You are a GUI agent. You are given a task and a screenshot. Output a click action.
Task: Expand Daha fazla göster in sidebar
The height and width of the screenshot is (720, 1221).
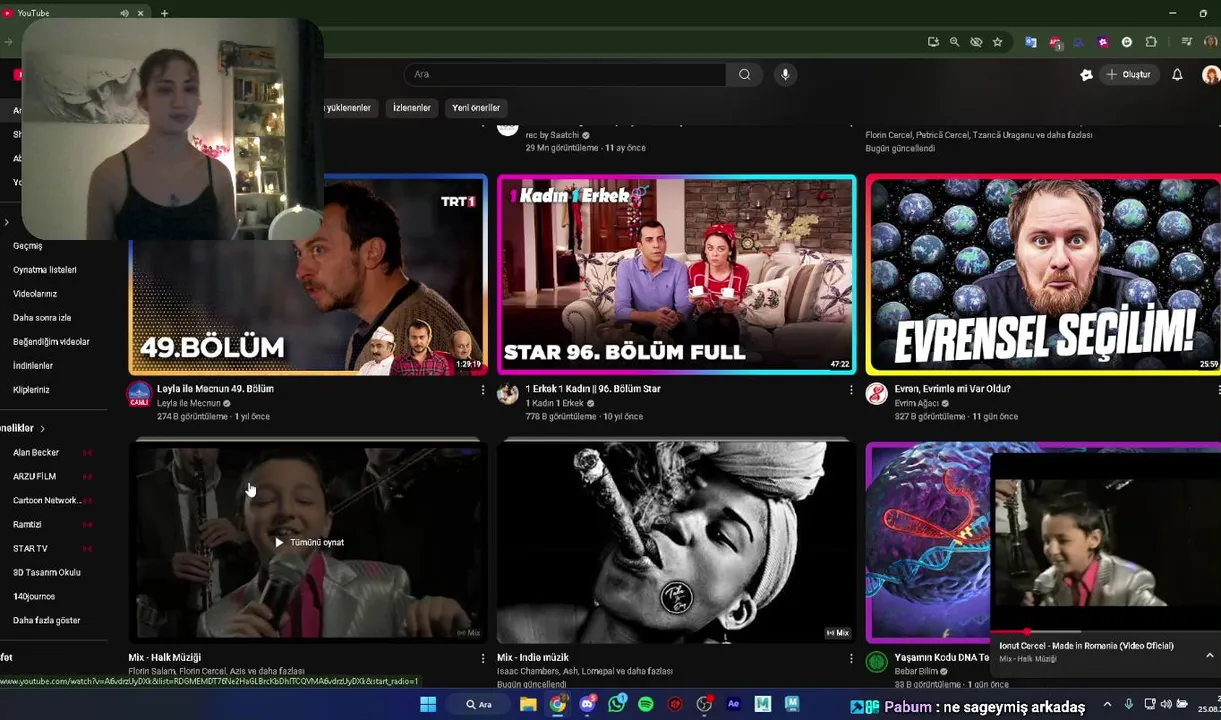pyautogui.click(x=46, y=621)
